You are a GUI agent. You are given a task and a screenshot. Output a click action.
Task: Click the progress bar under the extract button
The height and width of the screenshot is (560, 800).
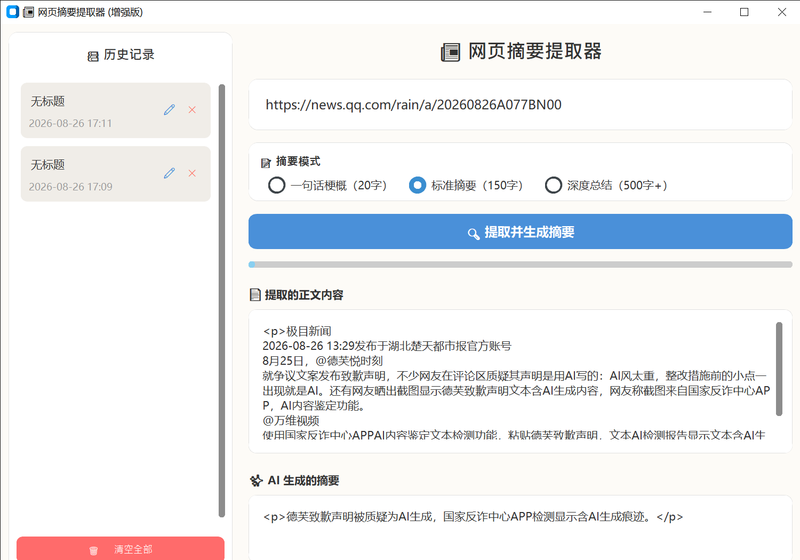coord(520,265)
